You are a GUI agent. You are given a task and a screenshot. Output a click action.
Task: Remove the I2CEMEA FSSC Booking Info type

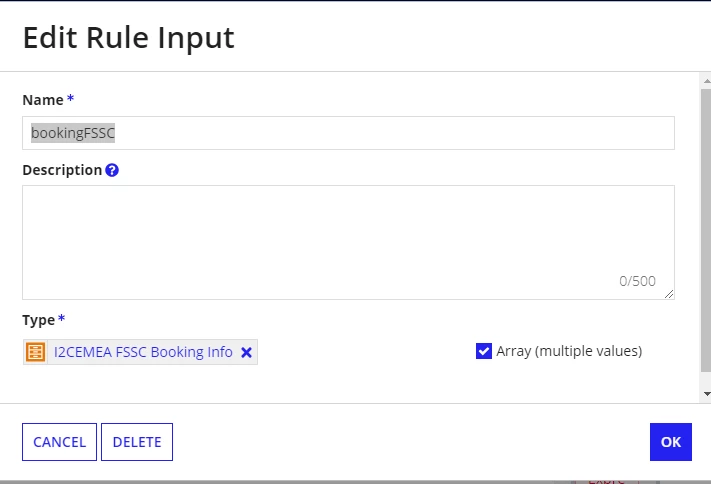coord(246,352)
